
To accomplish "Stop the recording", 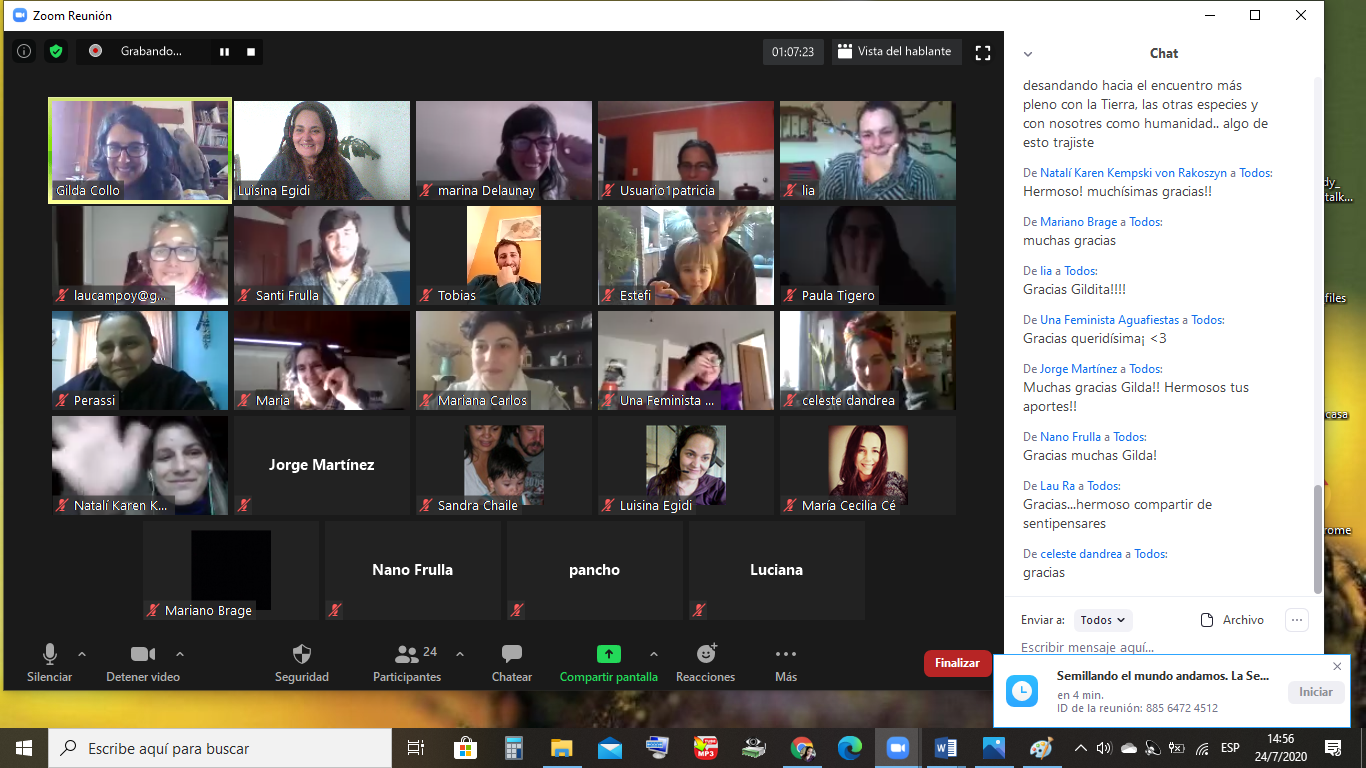I will tap(251, 51).
